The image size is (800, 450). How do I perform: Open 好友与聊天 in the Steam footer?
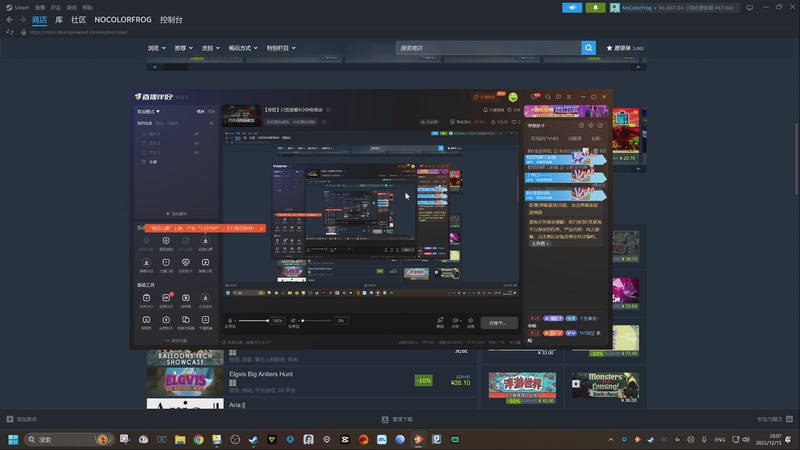point(775,419)
